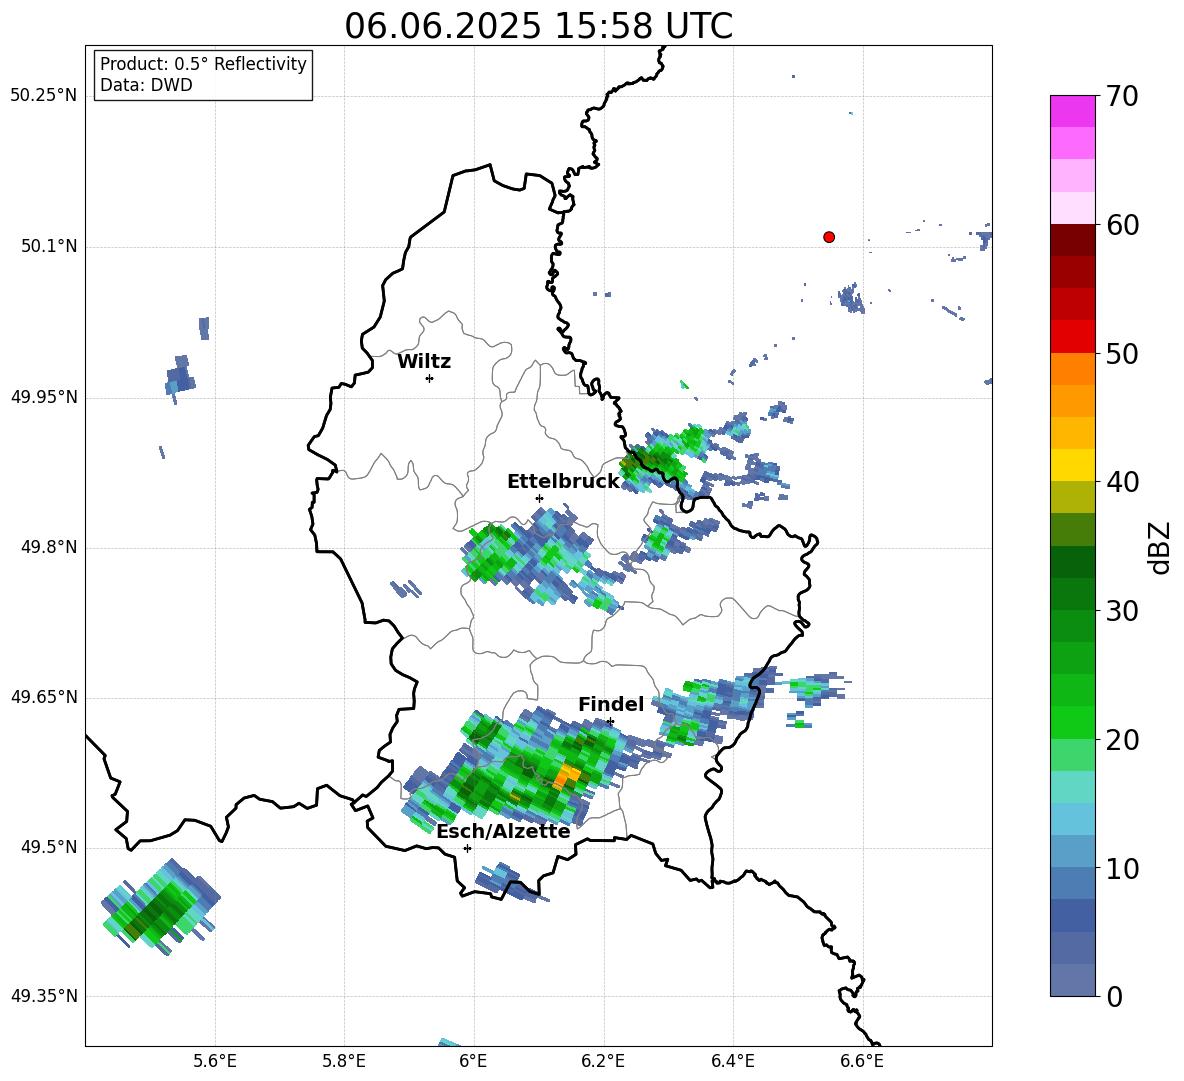Click the 49.35°N latitude label

click(44, 996)
